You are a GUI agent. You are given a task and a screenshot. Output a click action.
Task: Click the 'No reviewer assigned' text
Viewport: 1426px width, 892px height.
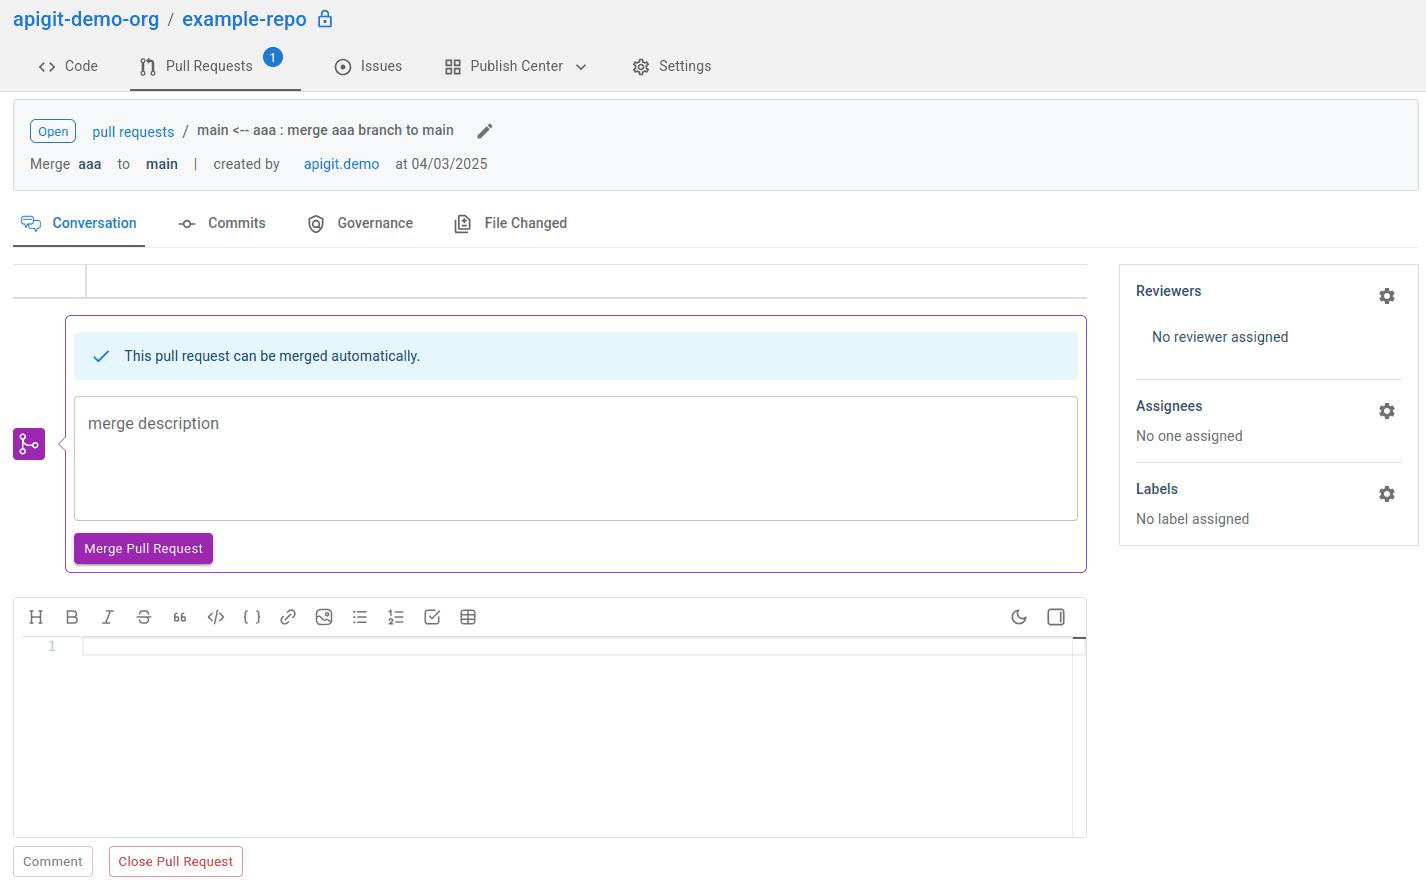pos(1220,337)
